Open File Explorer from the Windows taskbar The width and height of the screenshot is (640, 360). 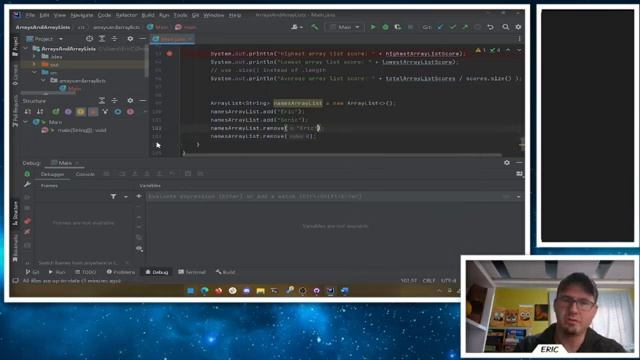[260, 291]
